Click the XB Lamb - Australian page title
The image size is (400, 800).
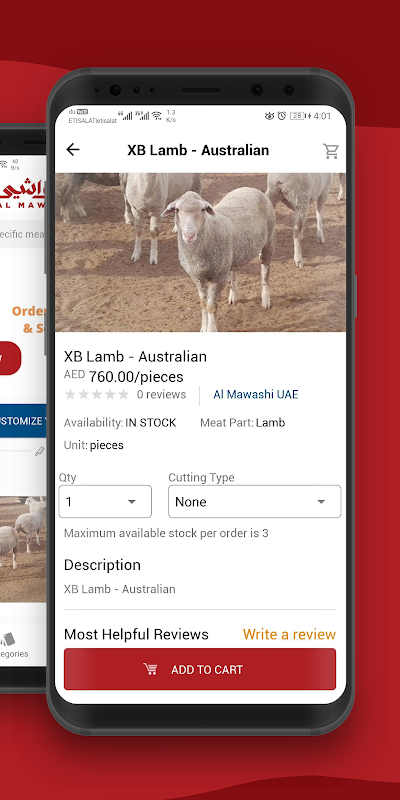point(198,150)
